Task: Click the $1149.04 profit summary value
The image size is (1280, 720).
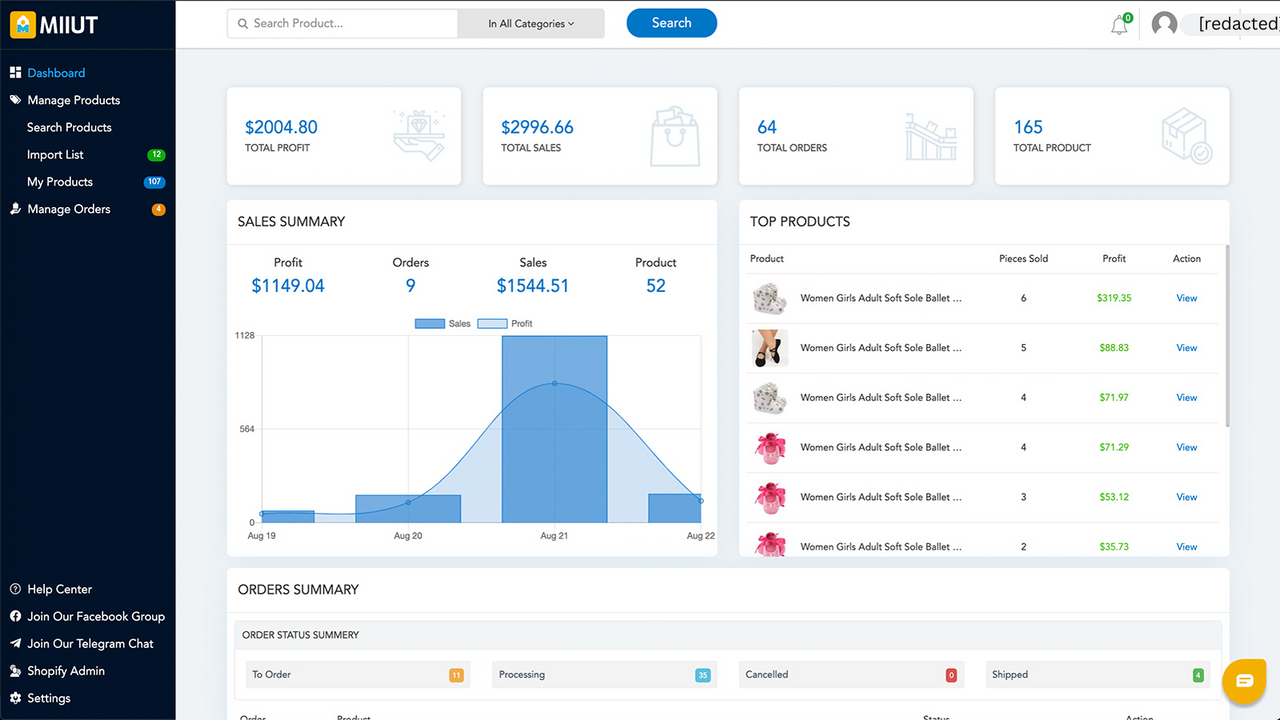Action: tap(288, 286)
